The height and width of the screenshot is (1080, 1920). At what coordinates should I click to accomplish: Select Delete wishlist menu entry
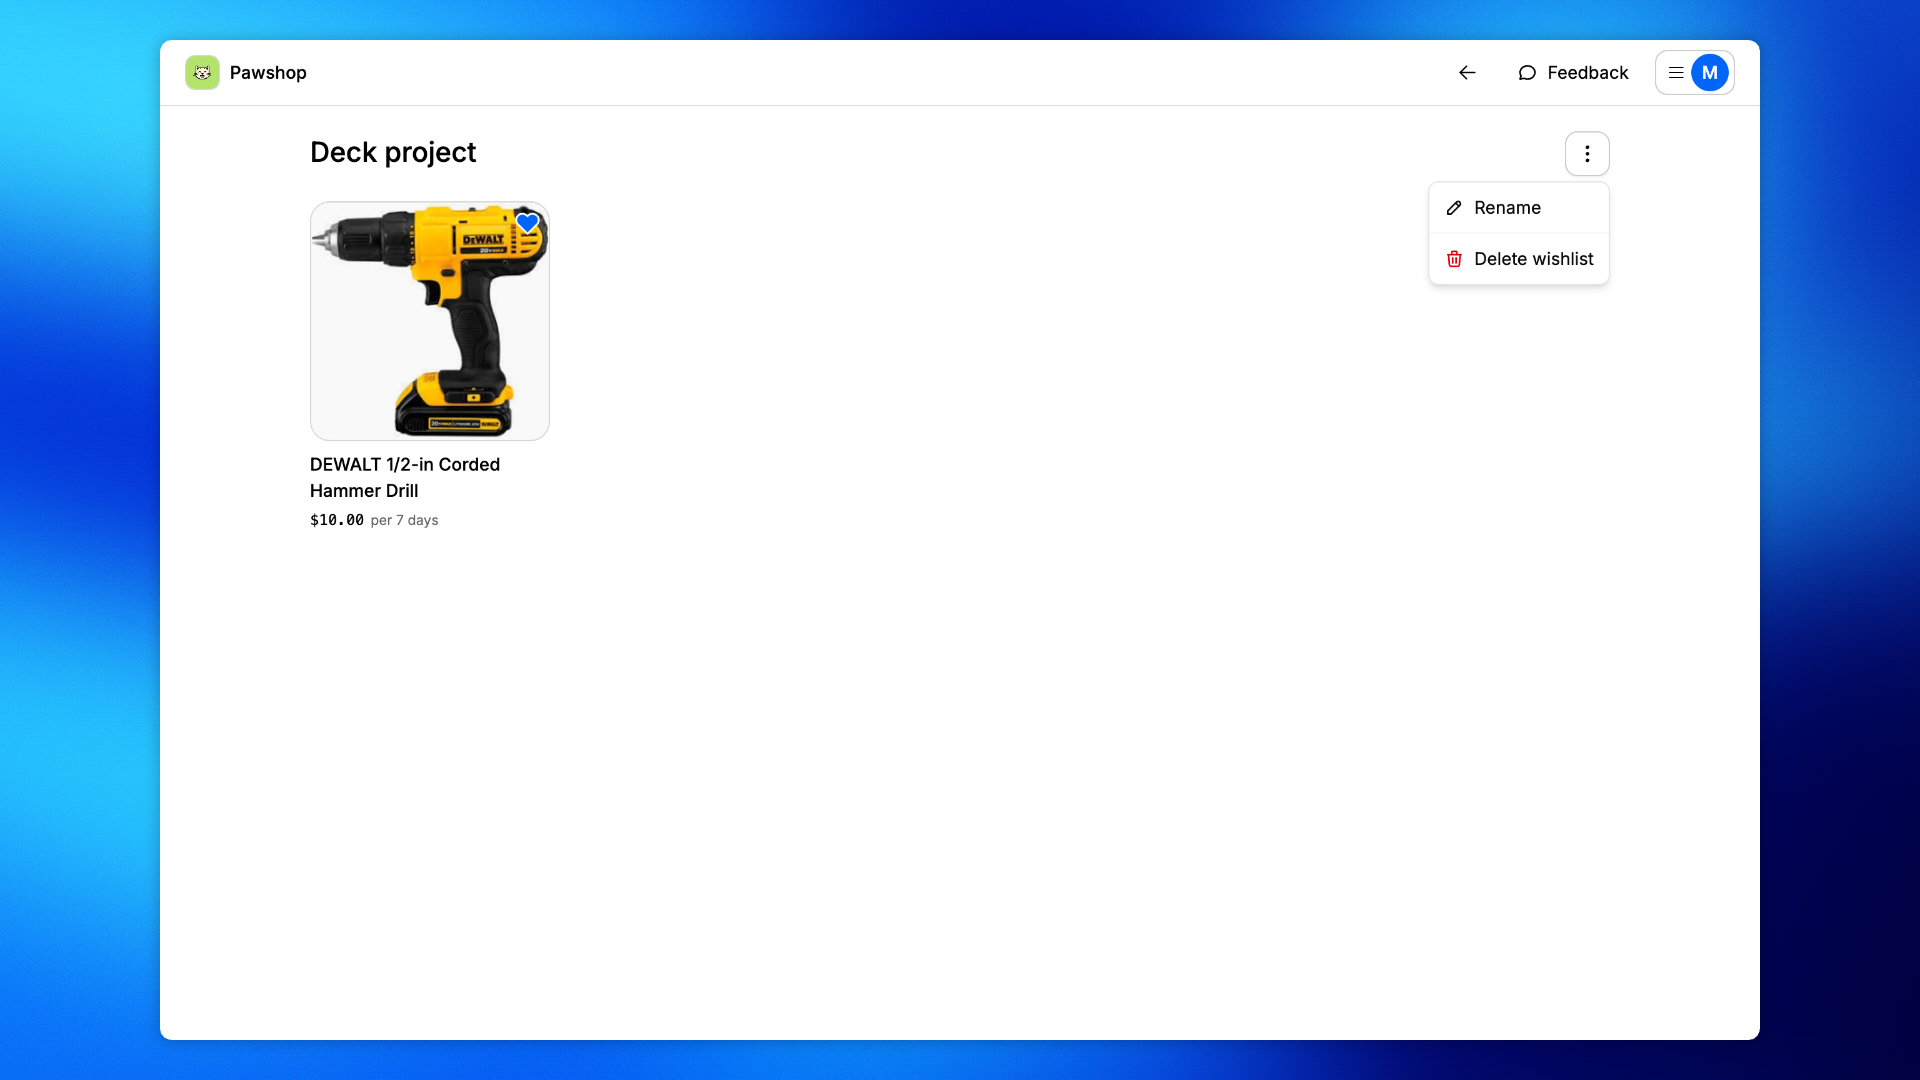(1519, 259)
